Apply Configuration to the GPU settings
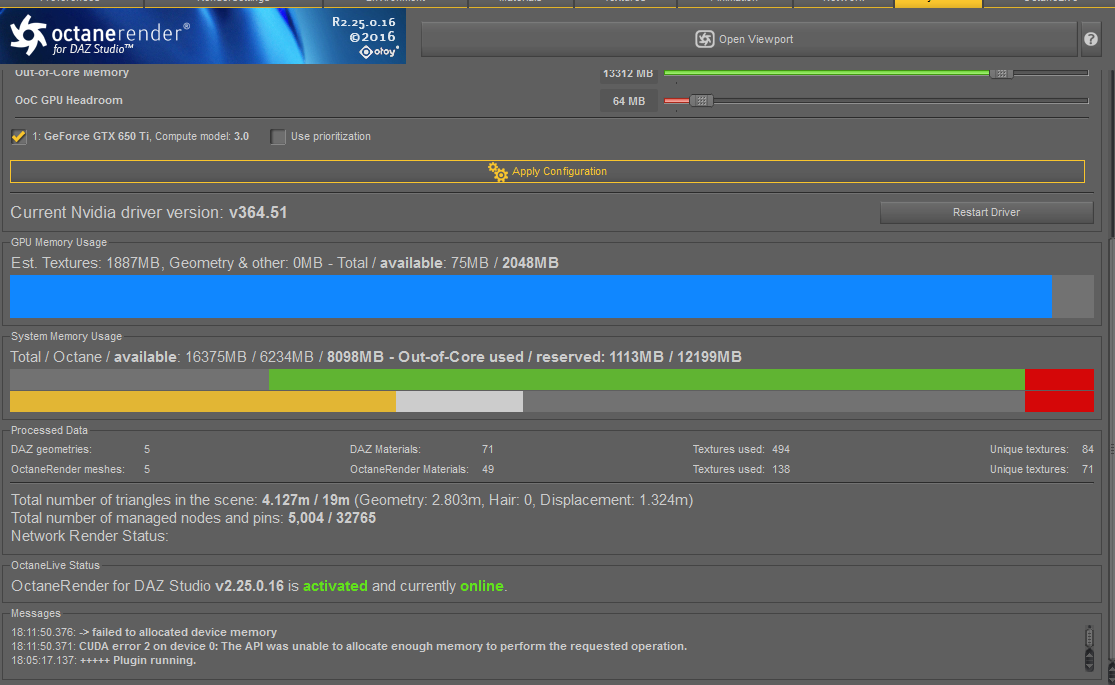The image size is (1115, 685). click(x=548, y=171)
